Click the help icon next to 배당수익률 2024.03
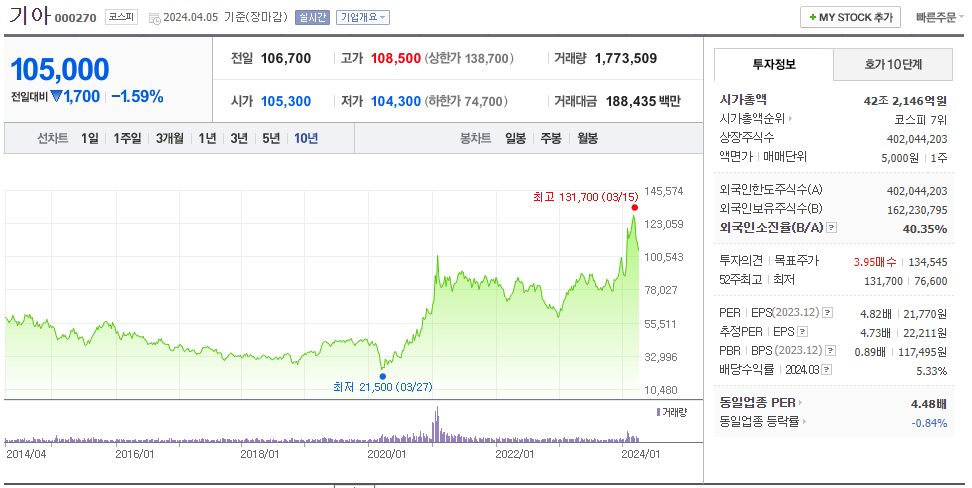 (826, 370)
